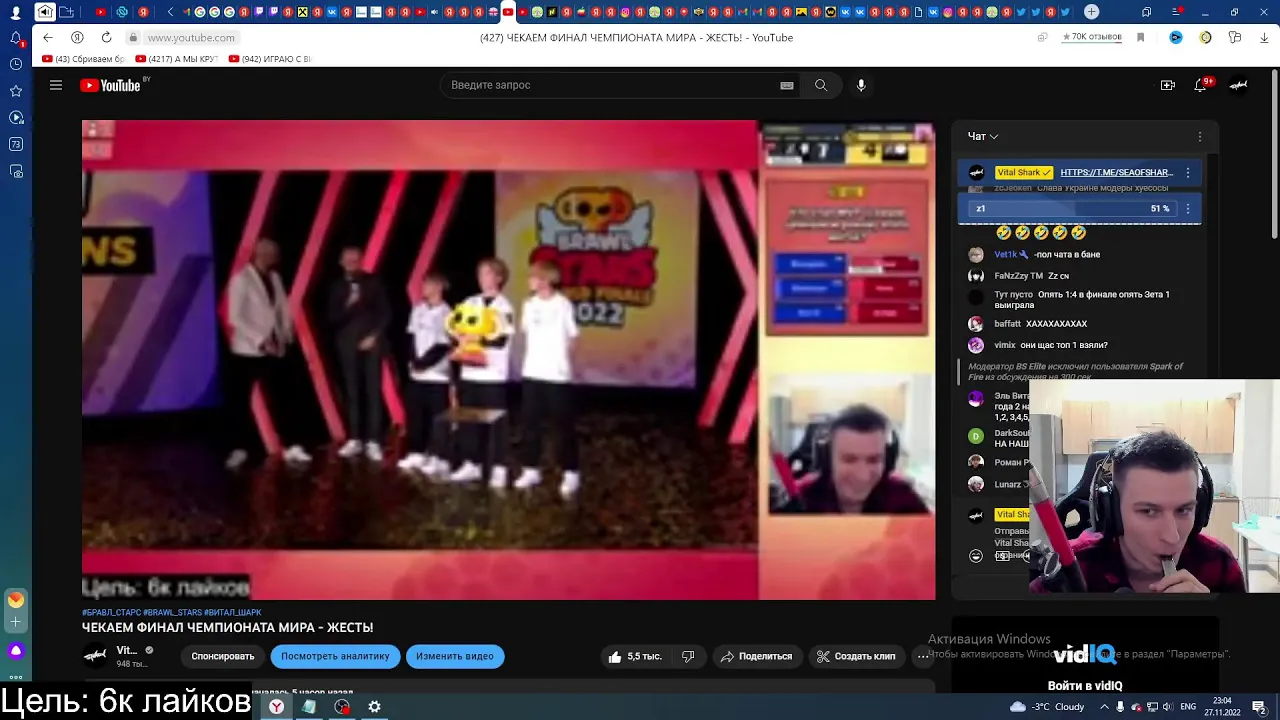
Task: Click chat message 'они щас топ 1 взяли?'
Action: coord(1064,345)
